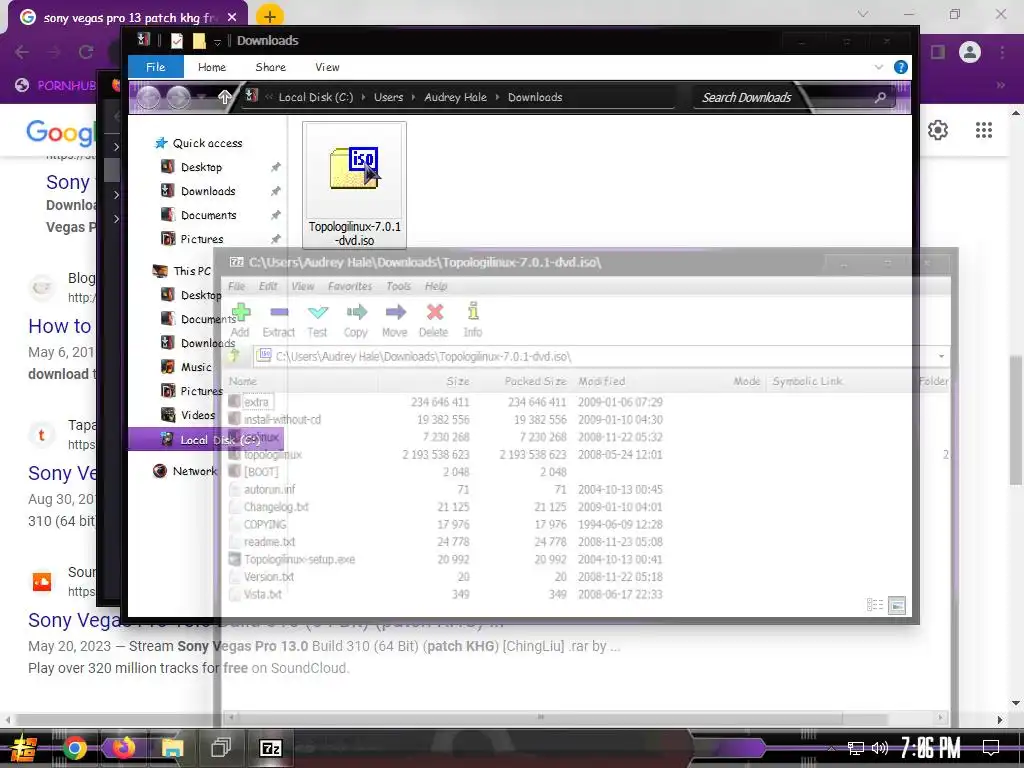Open 7-Zip Favorites menu

point(349,286)
